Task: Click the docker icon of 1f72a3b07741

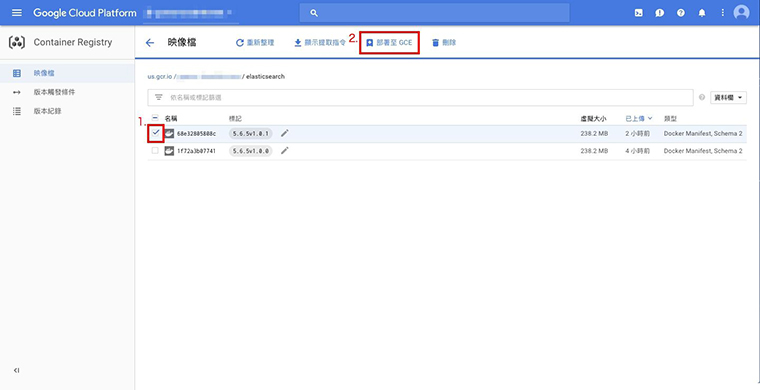Action: 169,151
